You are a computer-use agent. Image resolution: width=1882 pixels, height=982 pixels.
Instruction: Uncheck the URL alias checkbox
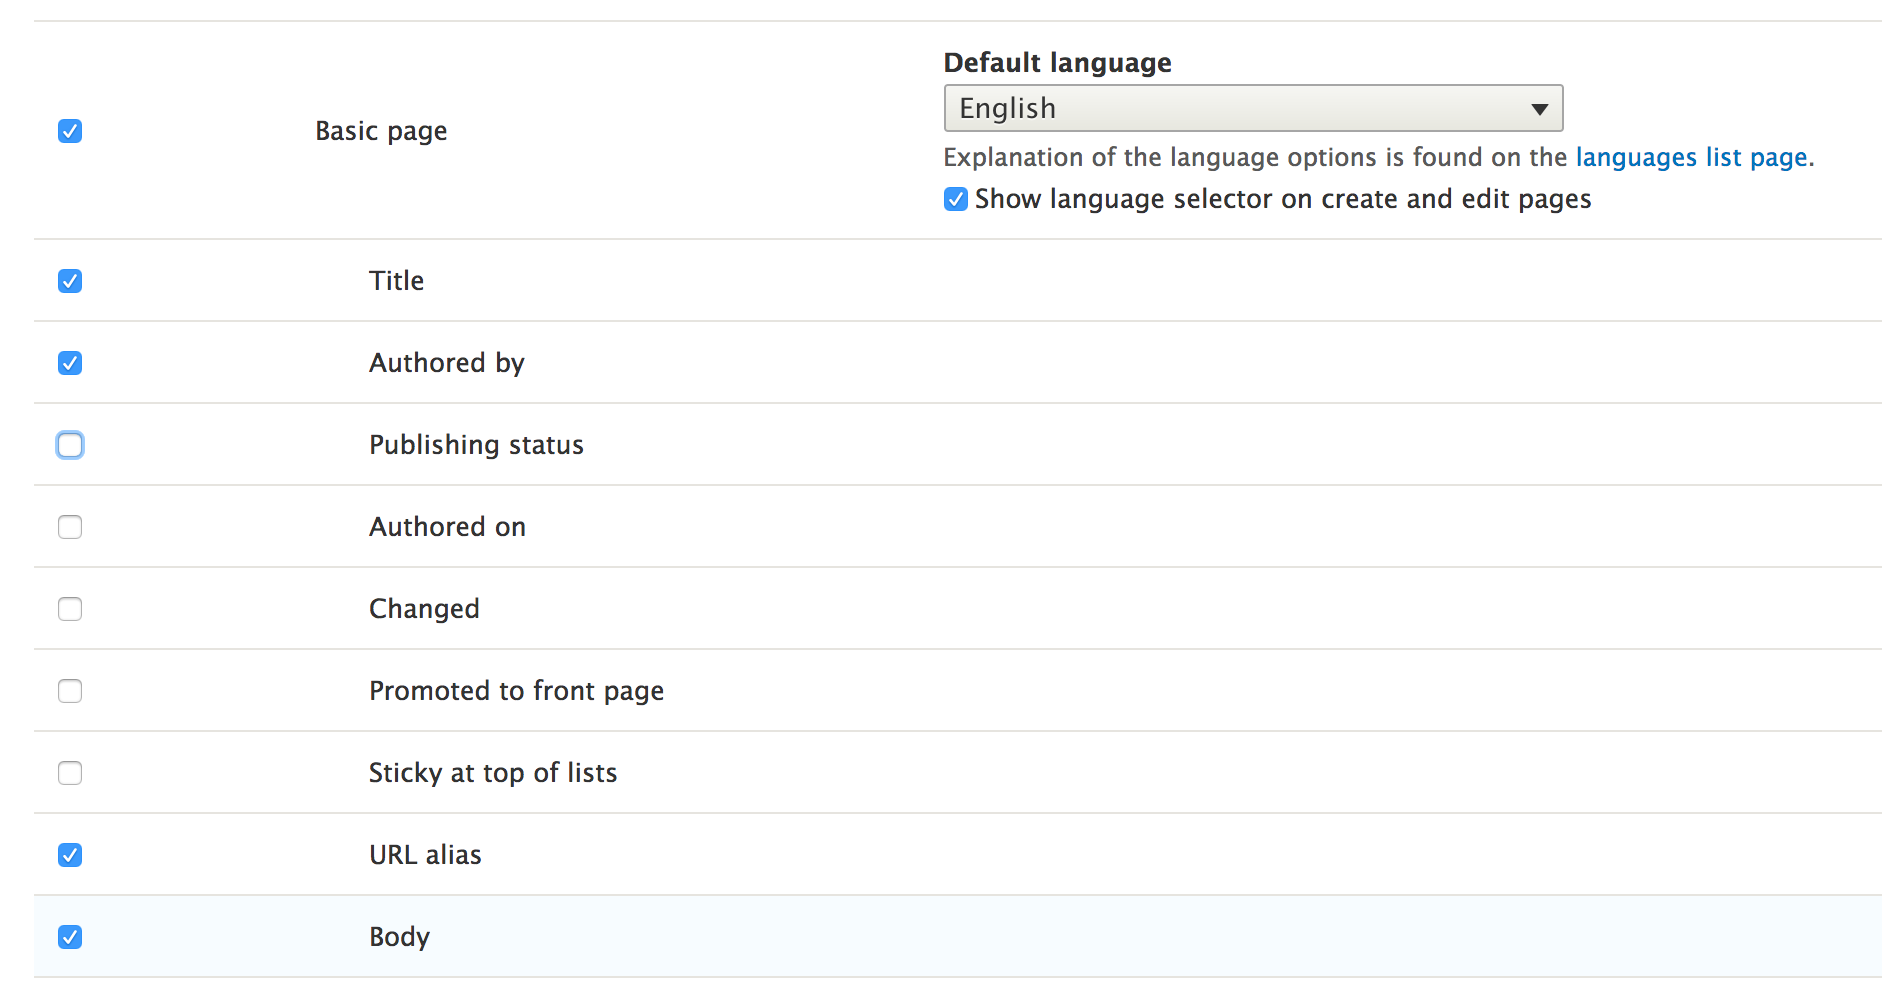(x=70, y=855)
